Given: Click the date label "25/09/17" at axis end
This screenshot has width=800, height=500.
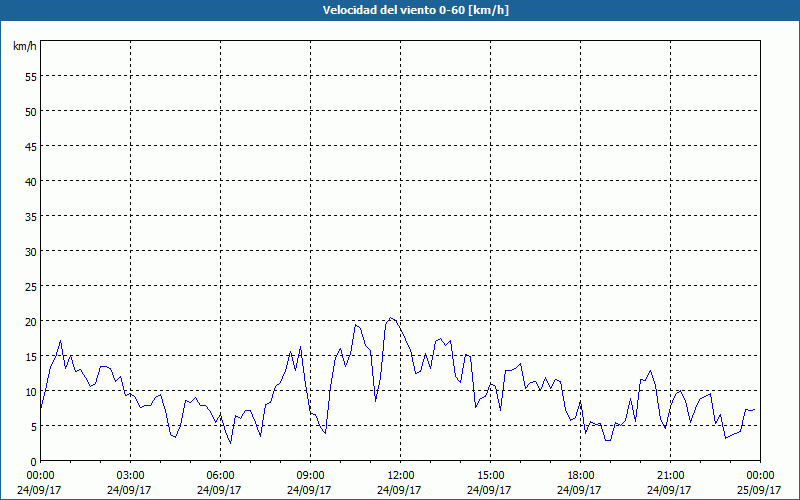Looking at the screenshot, I should coord(759,490).
